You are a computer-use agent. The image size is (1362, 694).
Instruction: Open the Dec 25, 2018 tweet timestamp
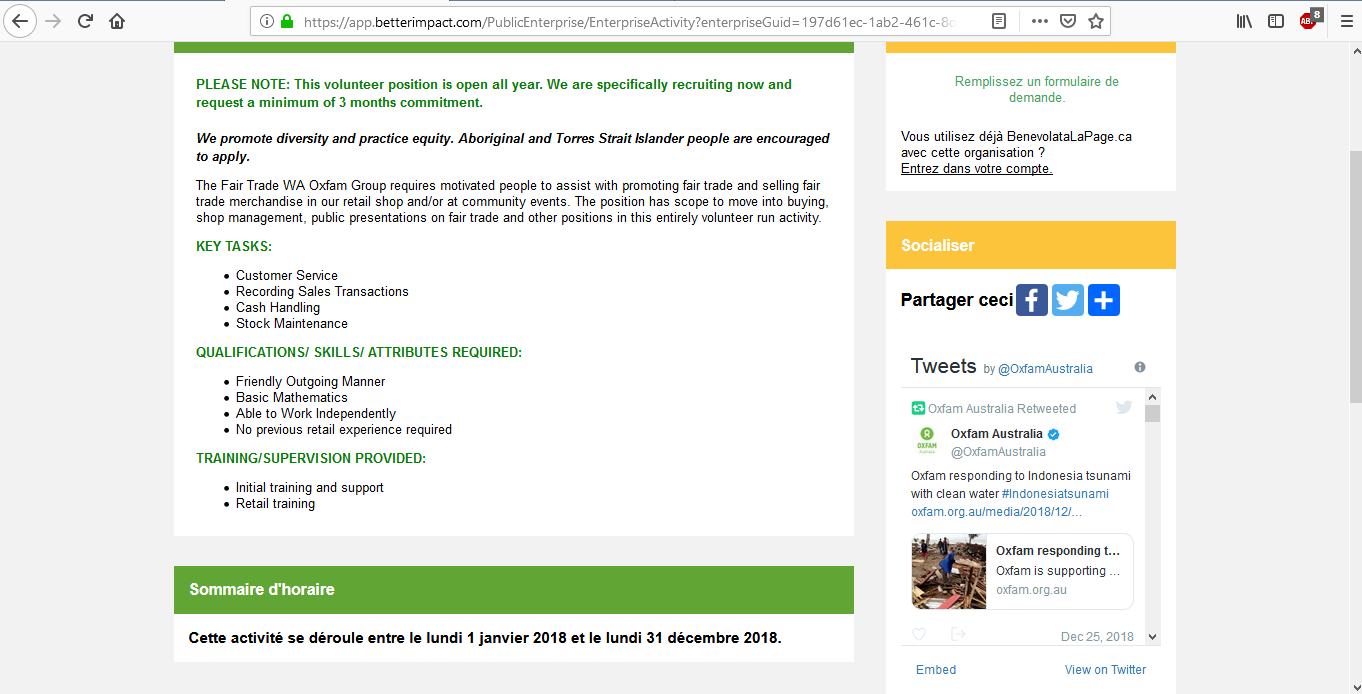point(1097,637)
